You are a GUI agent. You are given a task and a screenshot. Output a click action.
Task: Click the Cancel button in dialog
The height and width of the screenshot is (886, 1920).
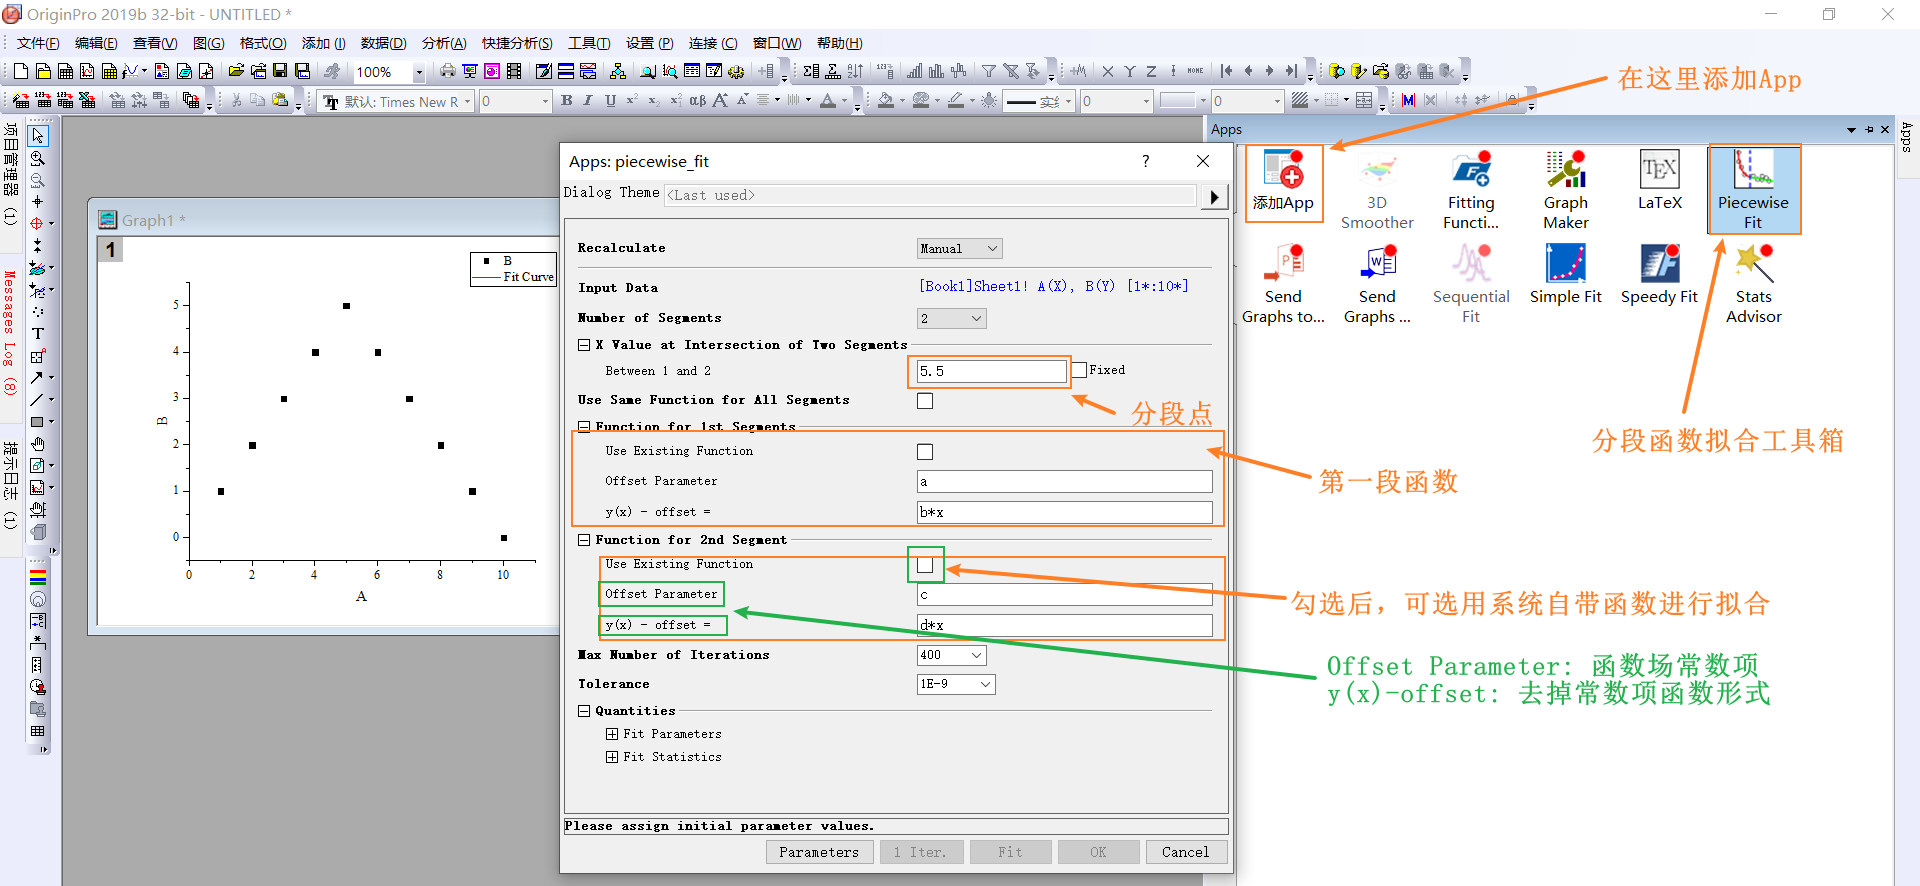(x=1185, y=852)
